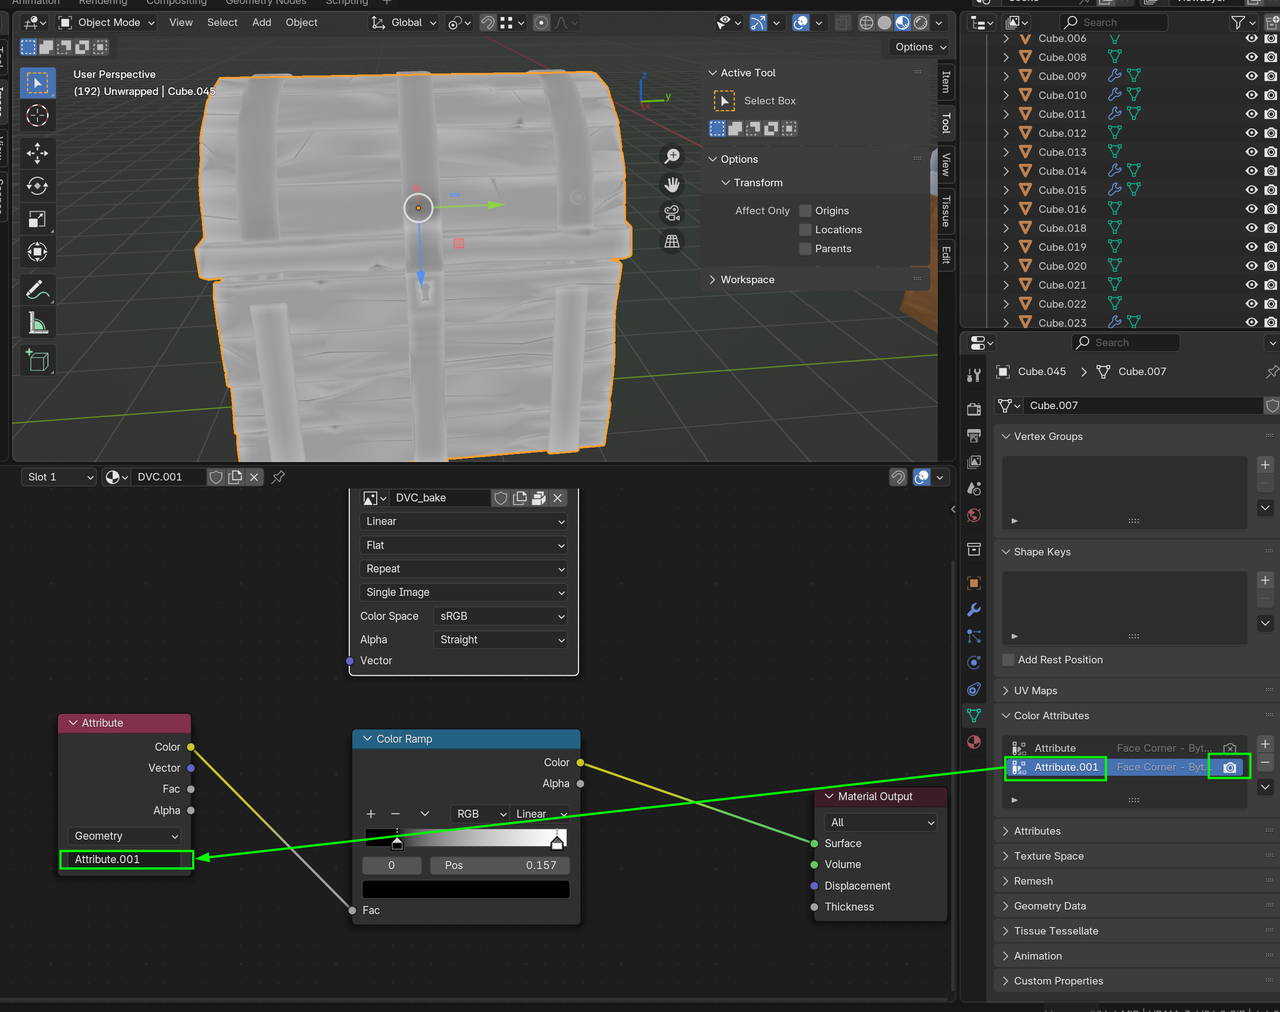The image size is (1280, 1012).
Task: Select the Move tool
Action: 37,153
